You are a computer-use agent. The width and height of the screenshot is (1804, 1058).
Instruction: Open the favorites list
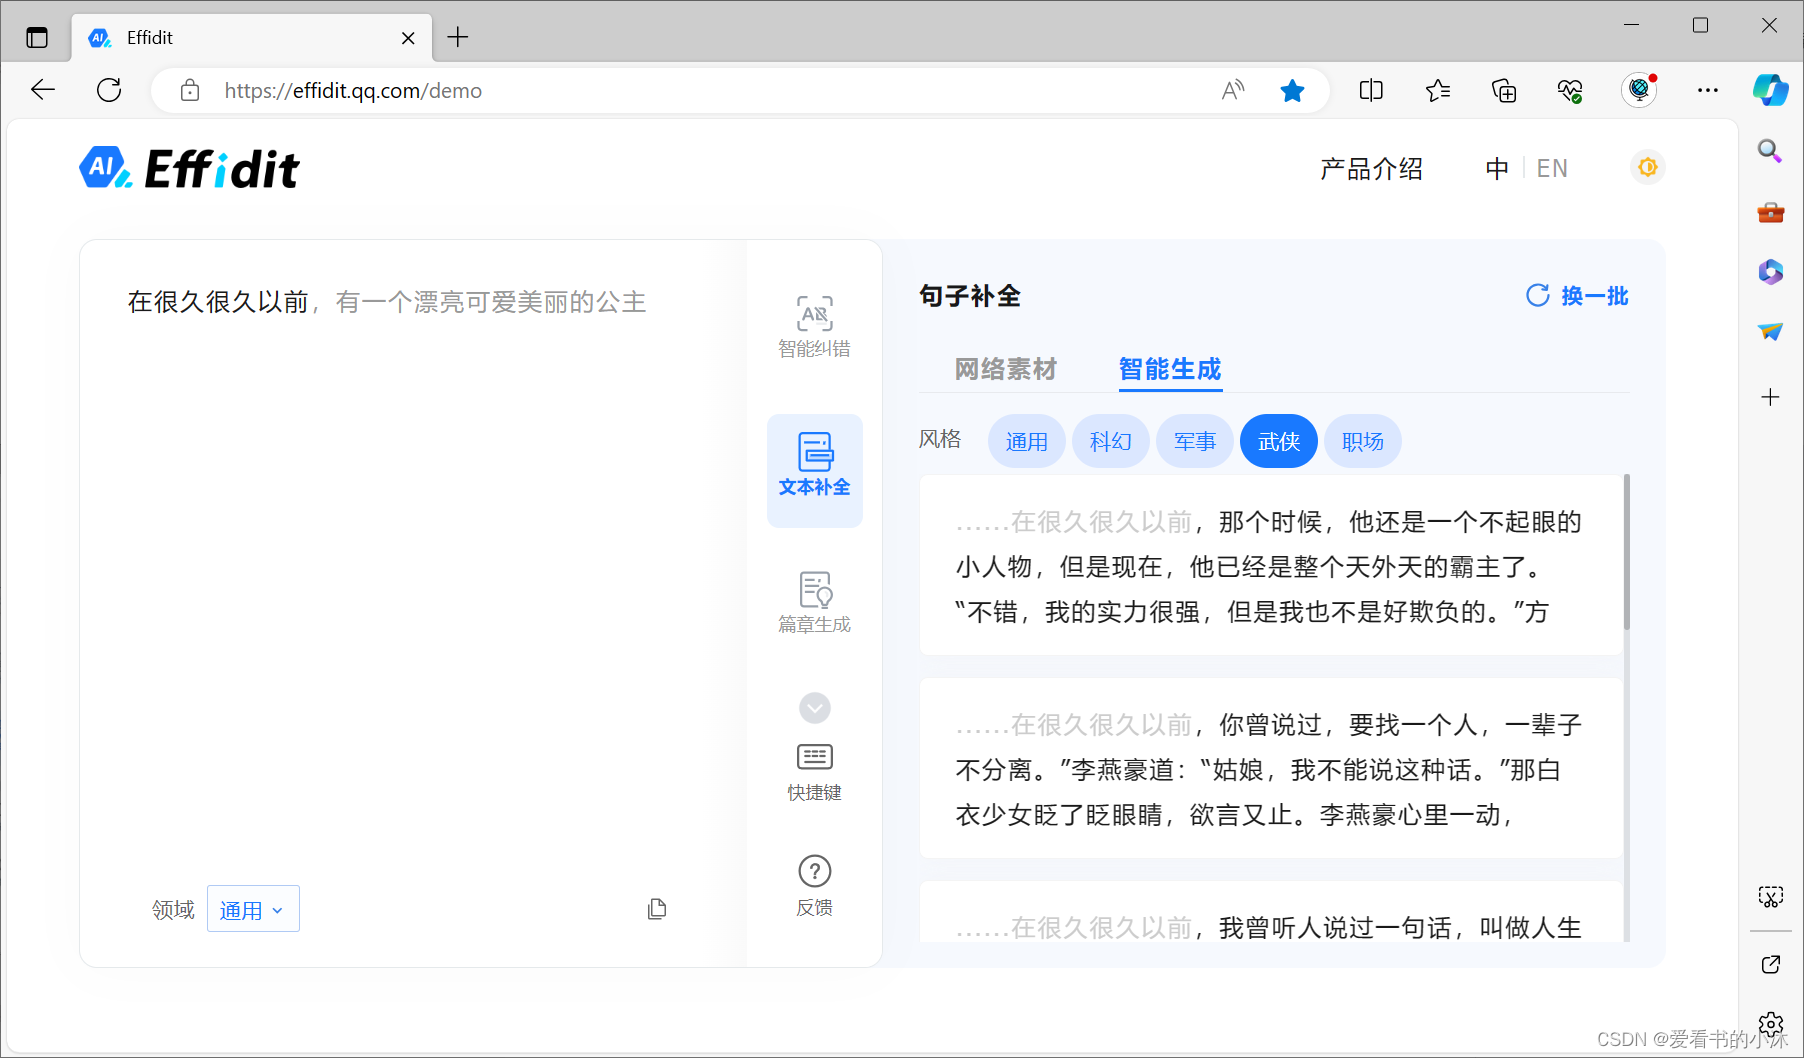pyautogui.click(x=1438, y=91)
